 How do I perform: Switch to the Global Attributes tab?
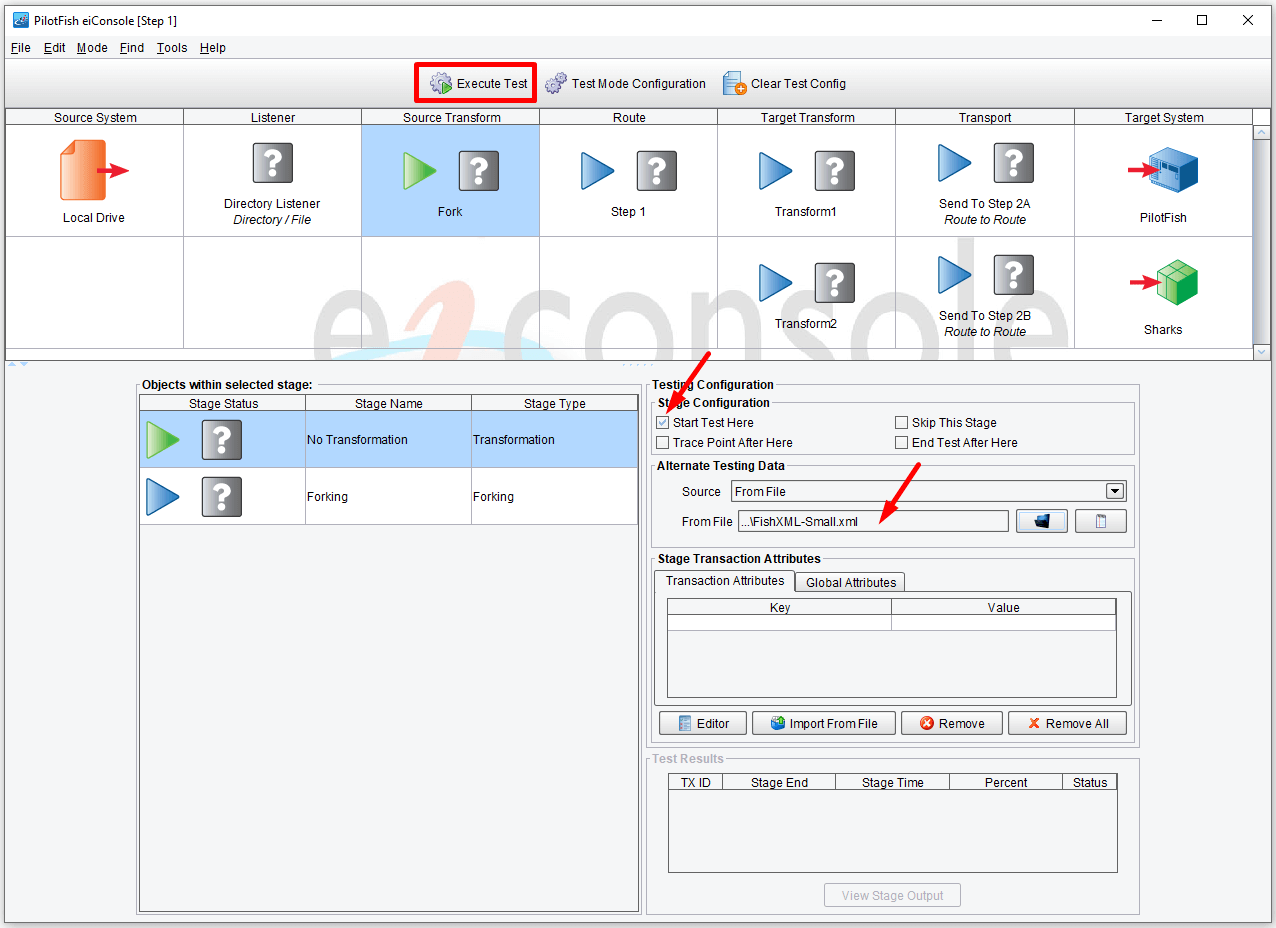point(852,582)
